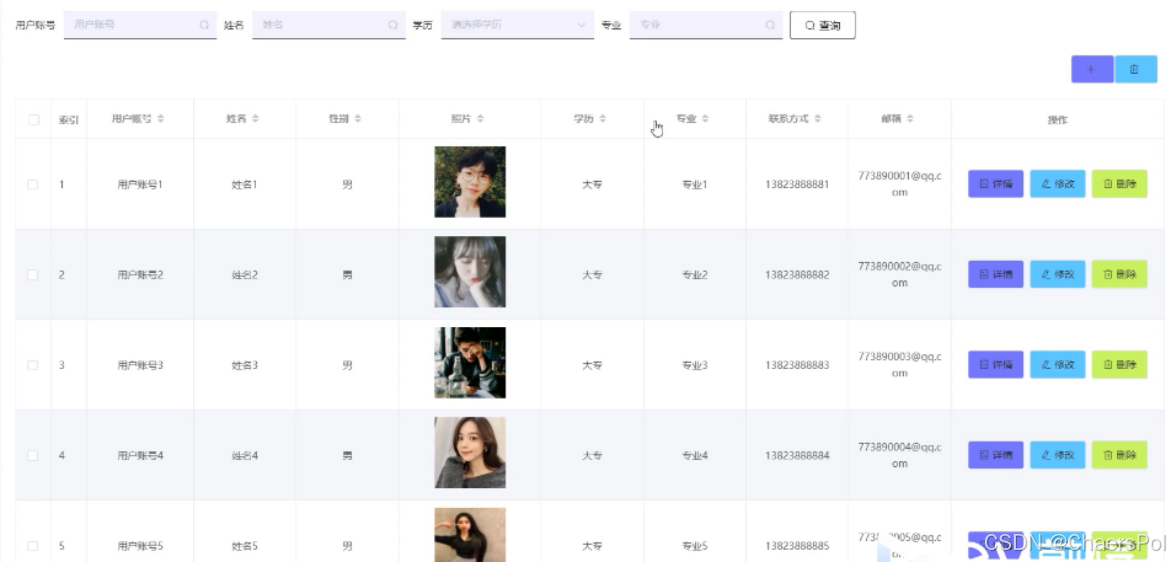This screenshot has width=1171, height=563.
Task: Click search icon in 姓名 input
Action: tap(393, 25)
